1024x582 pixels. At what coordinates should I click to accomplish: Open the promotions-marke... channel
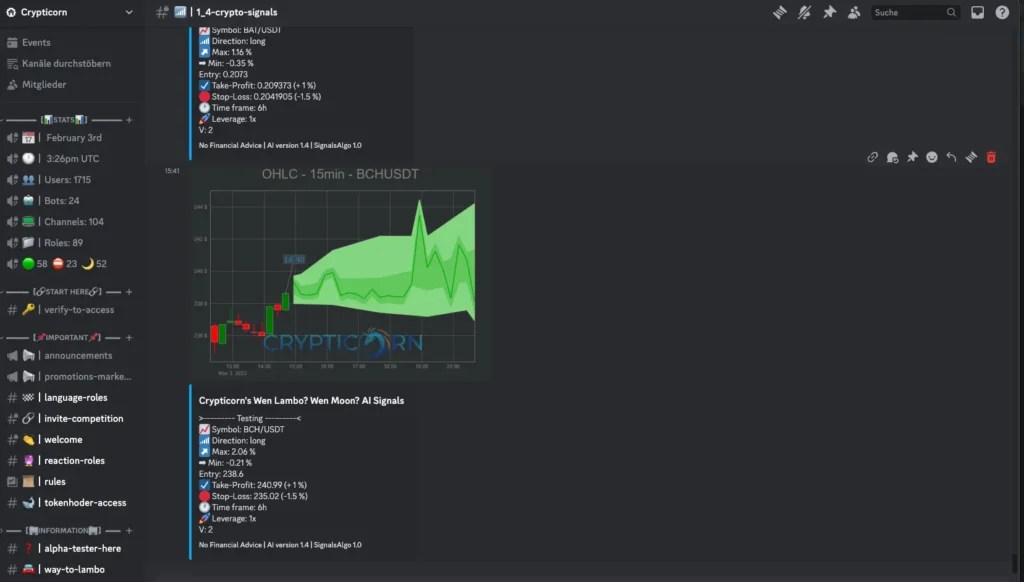[69, 376]
